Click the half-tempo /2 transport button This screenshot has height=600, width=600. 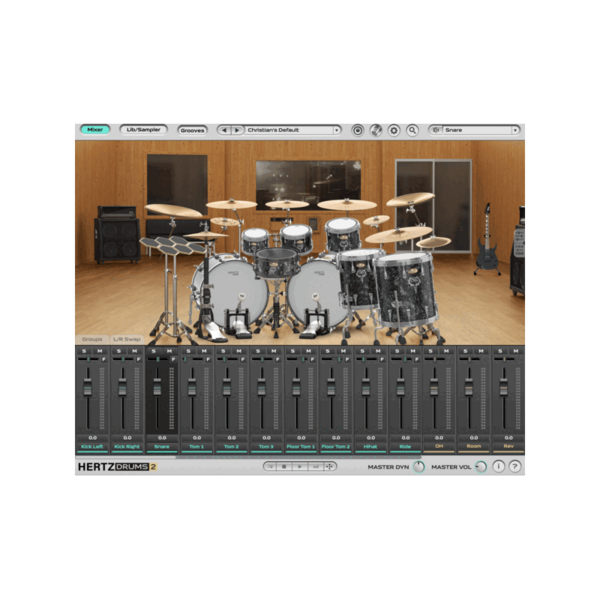pyautogui.click(x=271, y=467)
